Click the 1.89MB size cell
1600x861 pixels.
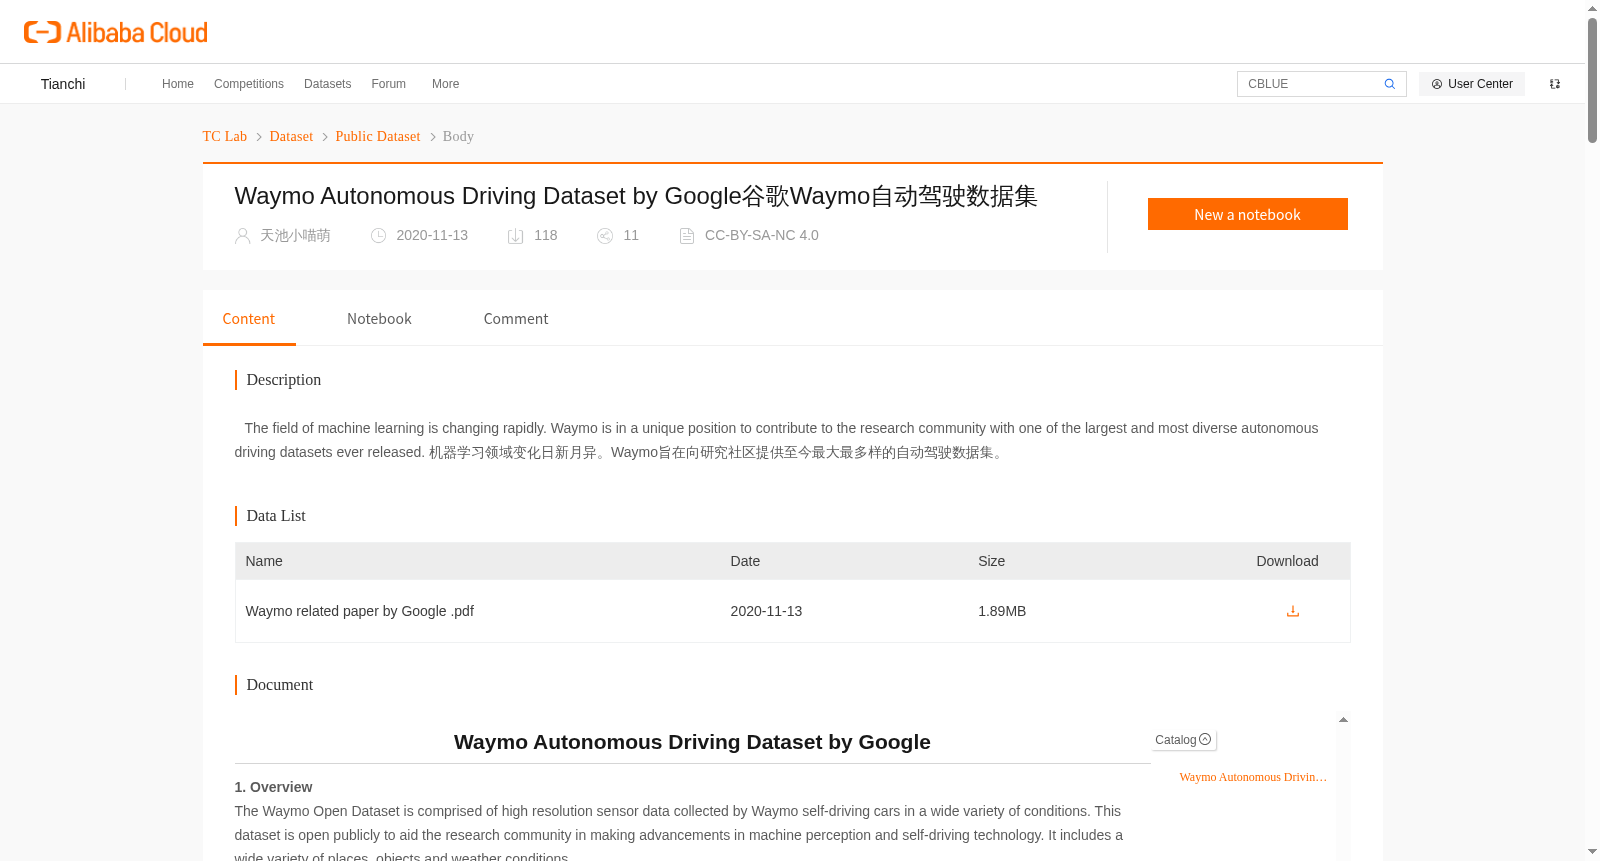point(1002,611)
